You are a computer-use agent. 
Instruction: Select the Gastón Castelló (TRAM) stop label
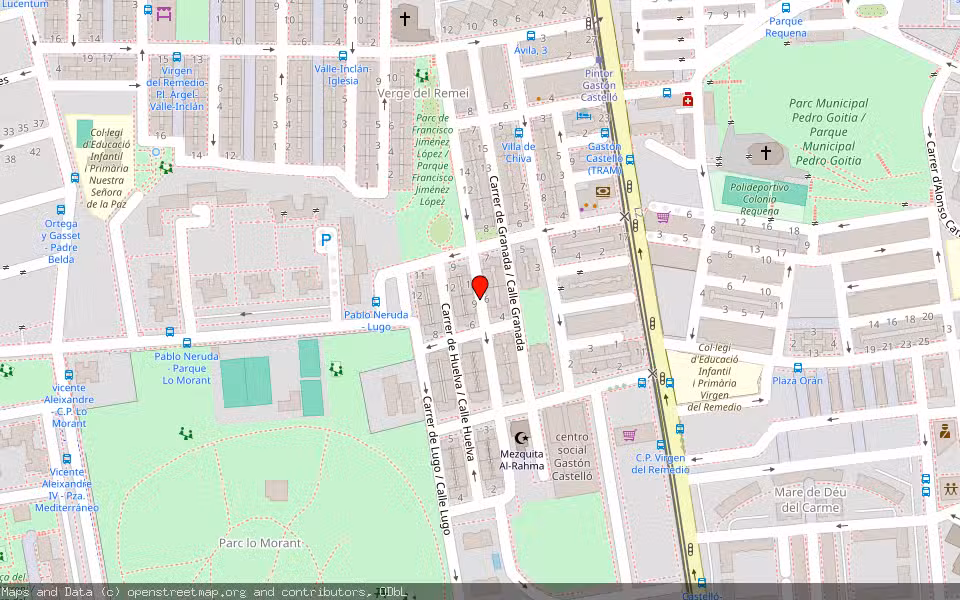pos(604,159)
